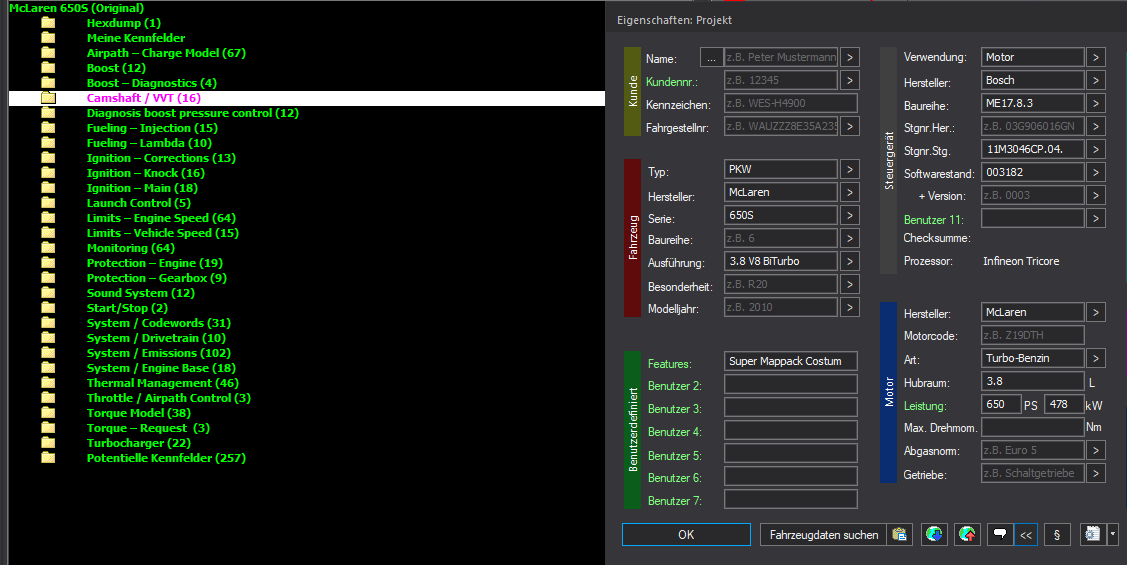Click the McLaren 650S (Original) root item
The image size is (1127, 565).
click(x=76, y=8)
